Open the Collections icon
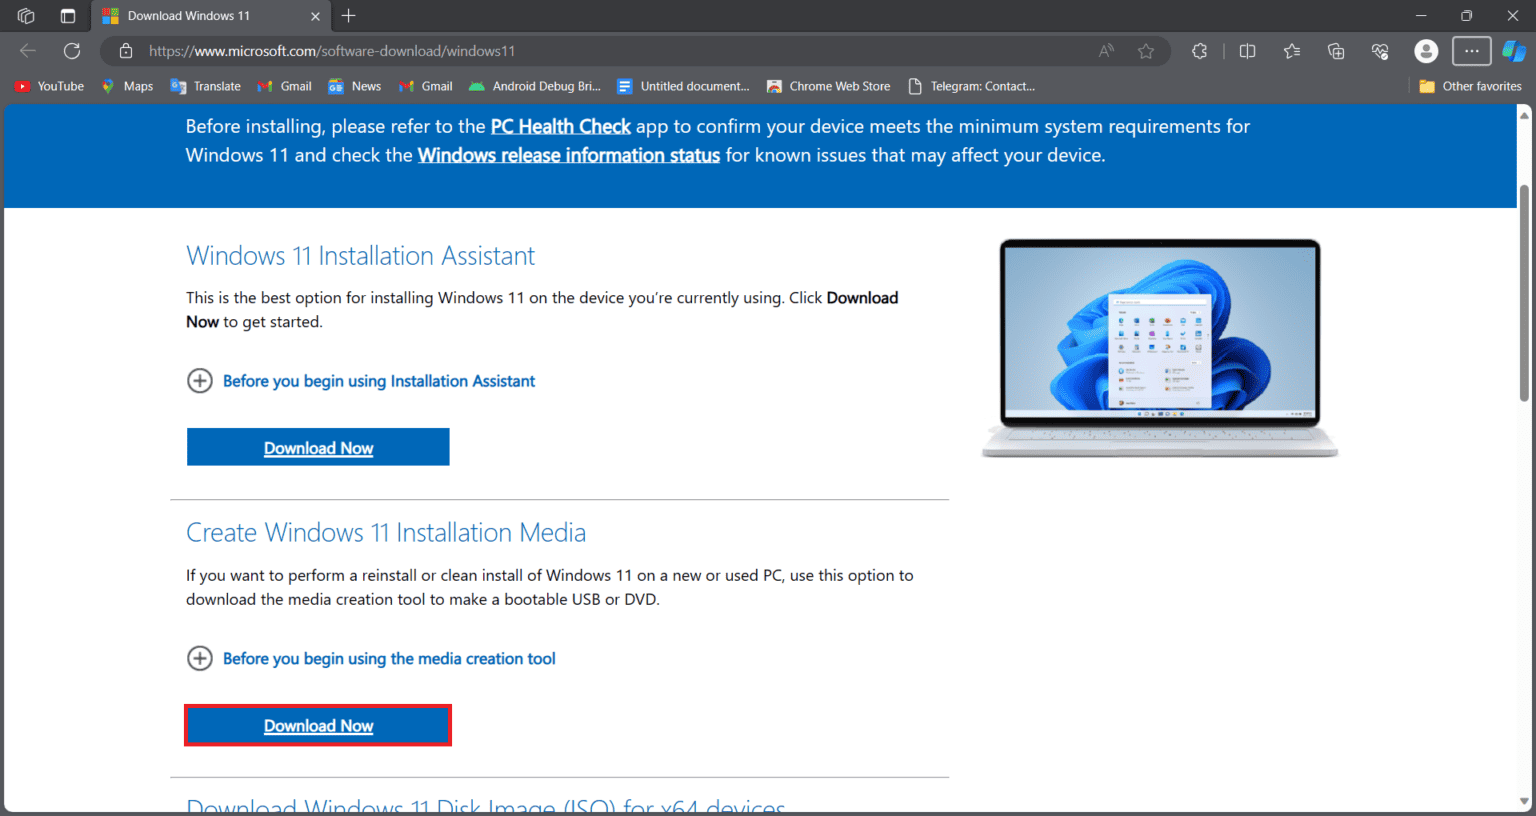 tap(1336, 51)
